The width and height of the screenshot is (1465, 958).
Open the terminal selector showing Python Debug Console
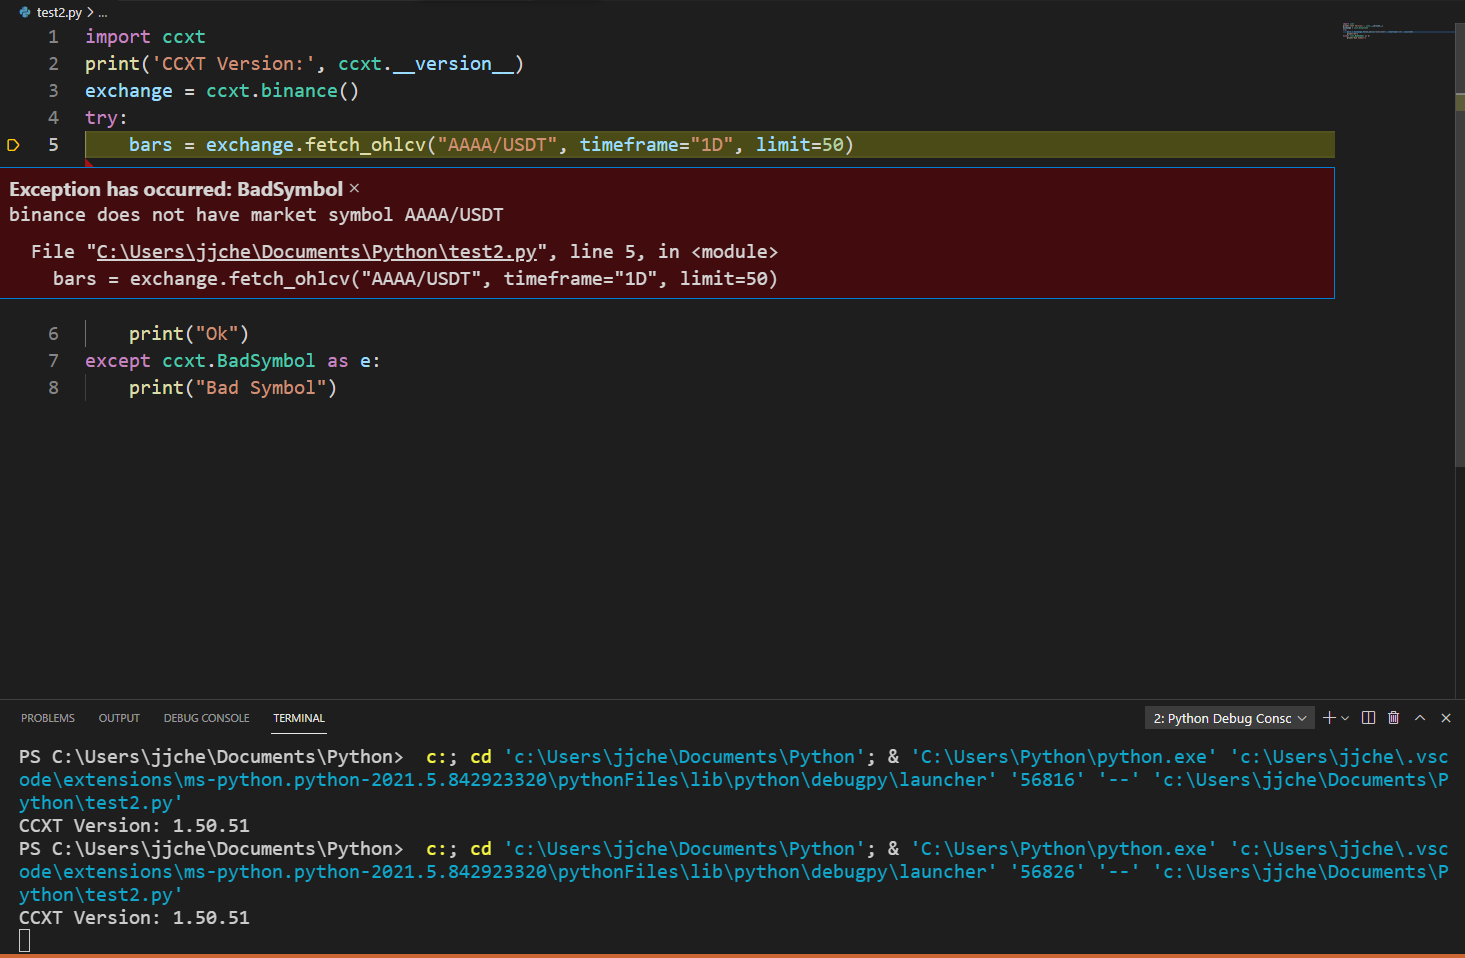click(x=1228, y=717)
